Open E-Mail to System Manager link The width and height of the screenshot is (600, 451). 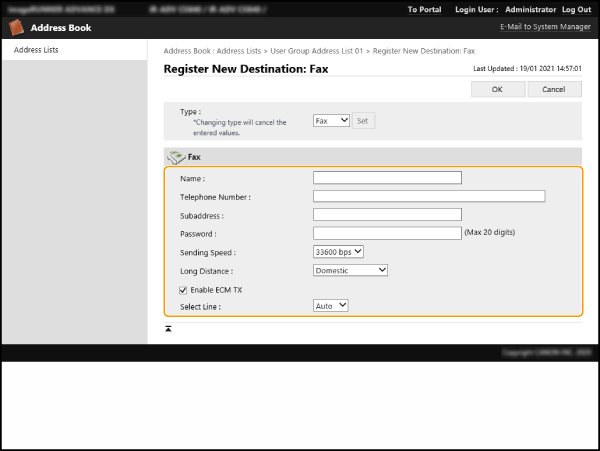pos(546,28)
